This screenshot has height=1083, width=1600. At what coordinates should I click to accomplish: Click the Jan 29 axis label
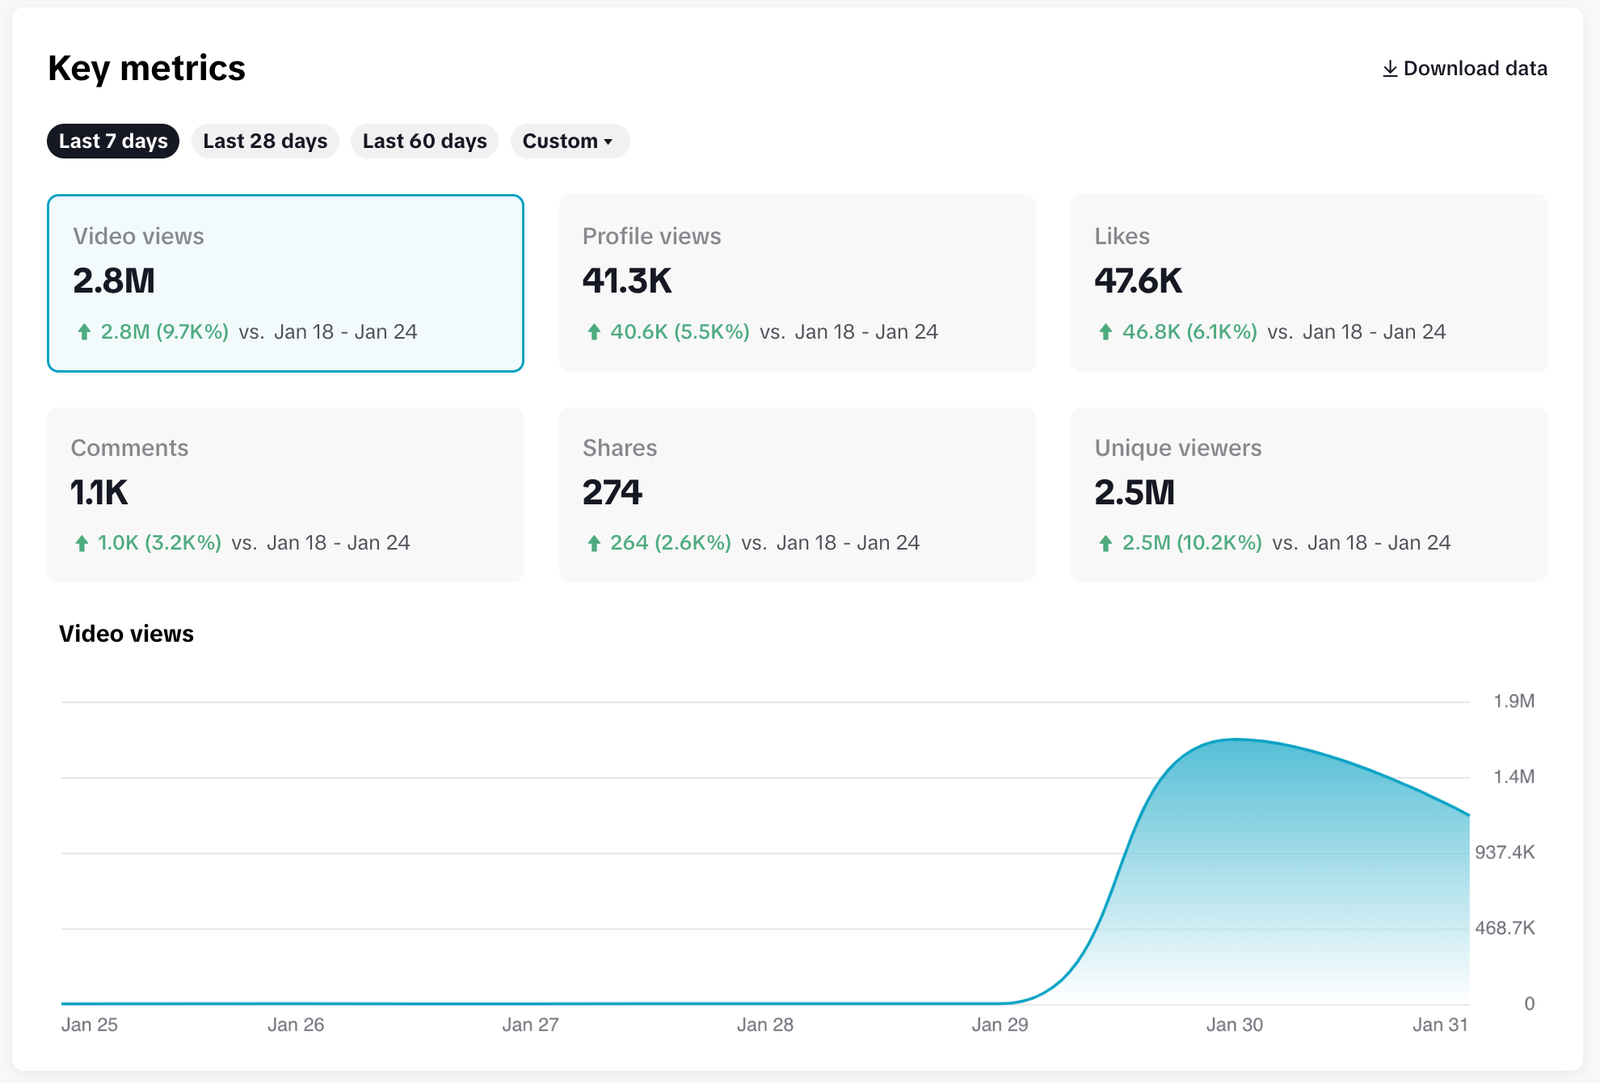1000,1025
